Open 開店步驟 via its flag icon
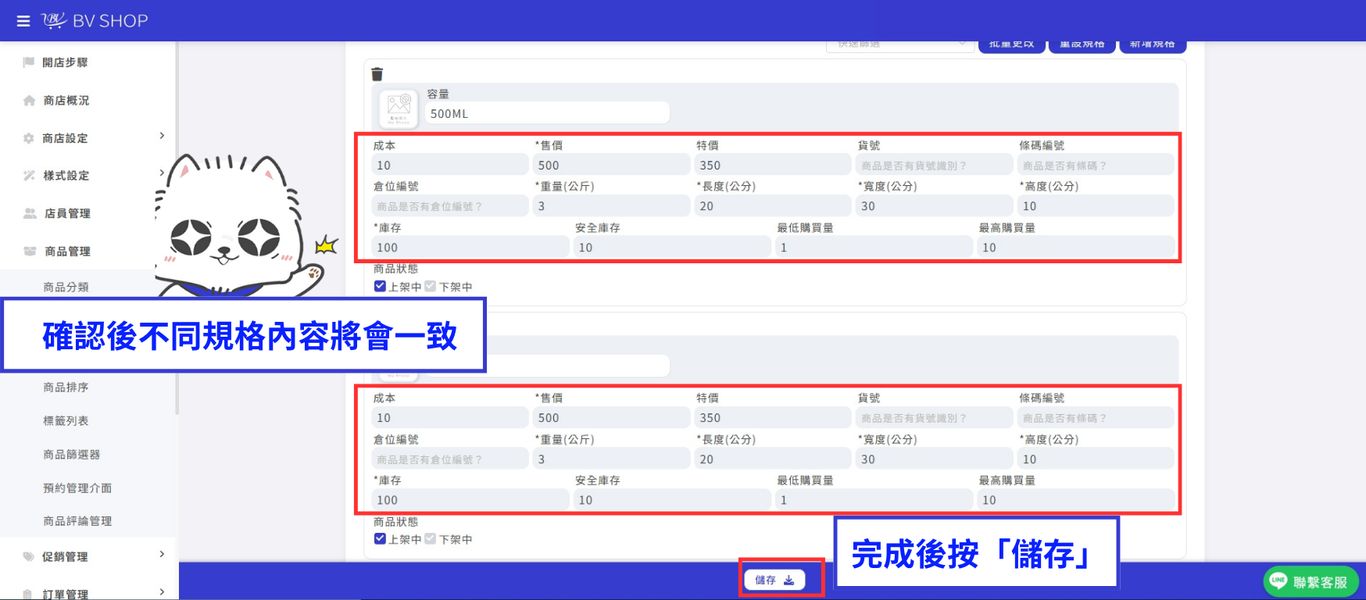The image size is (1366, 600). (x=28, y=62)
